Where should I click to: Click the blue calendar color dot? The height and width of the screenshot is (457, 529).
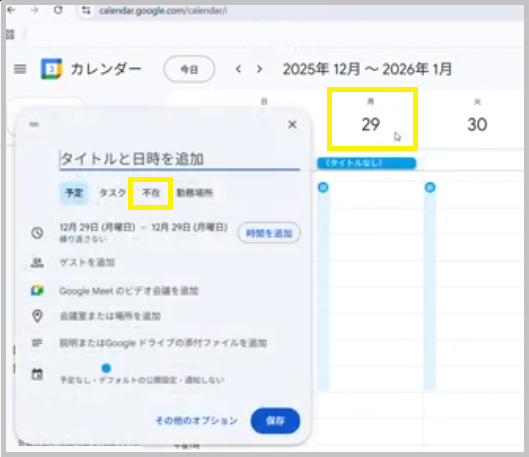[106, 368]
